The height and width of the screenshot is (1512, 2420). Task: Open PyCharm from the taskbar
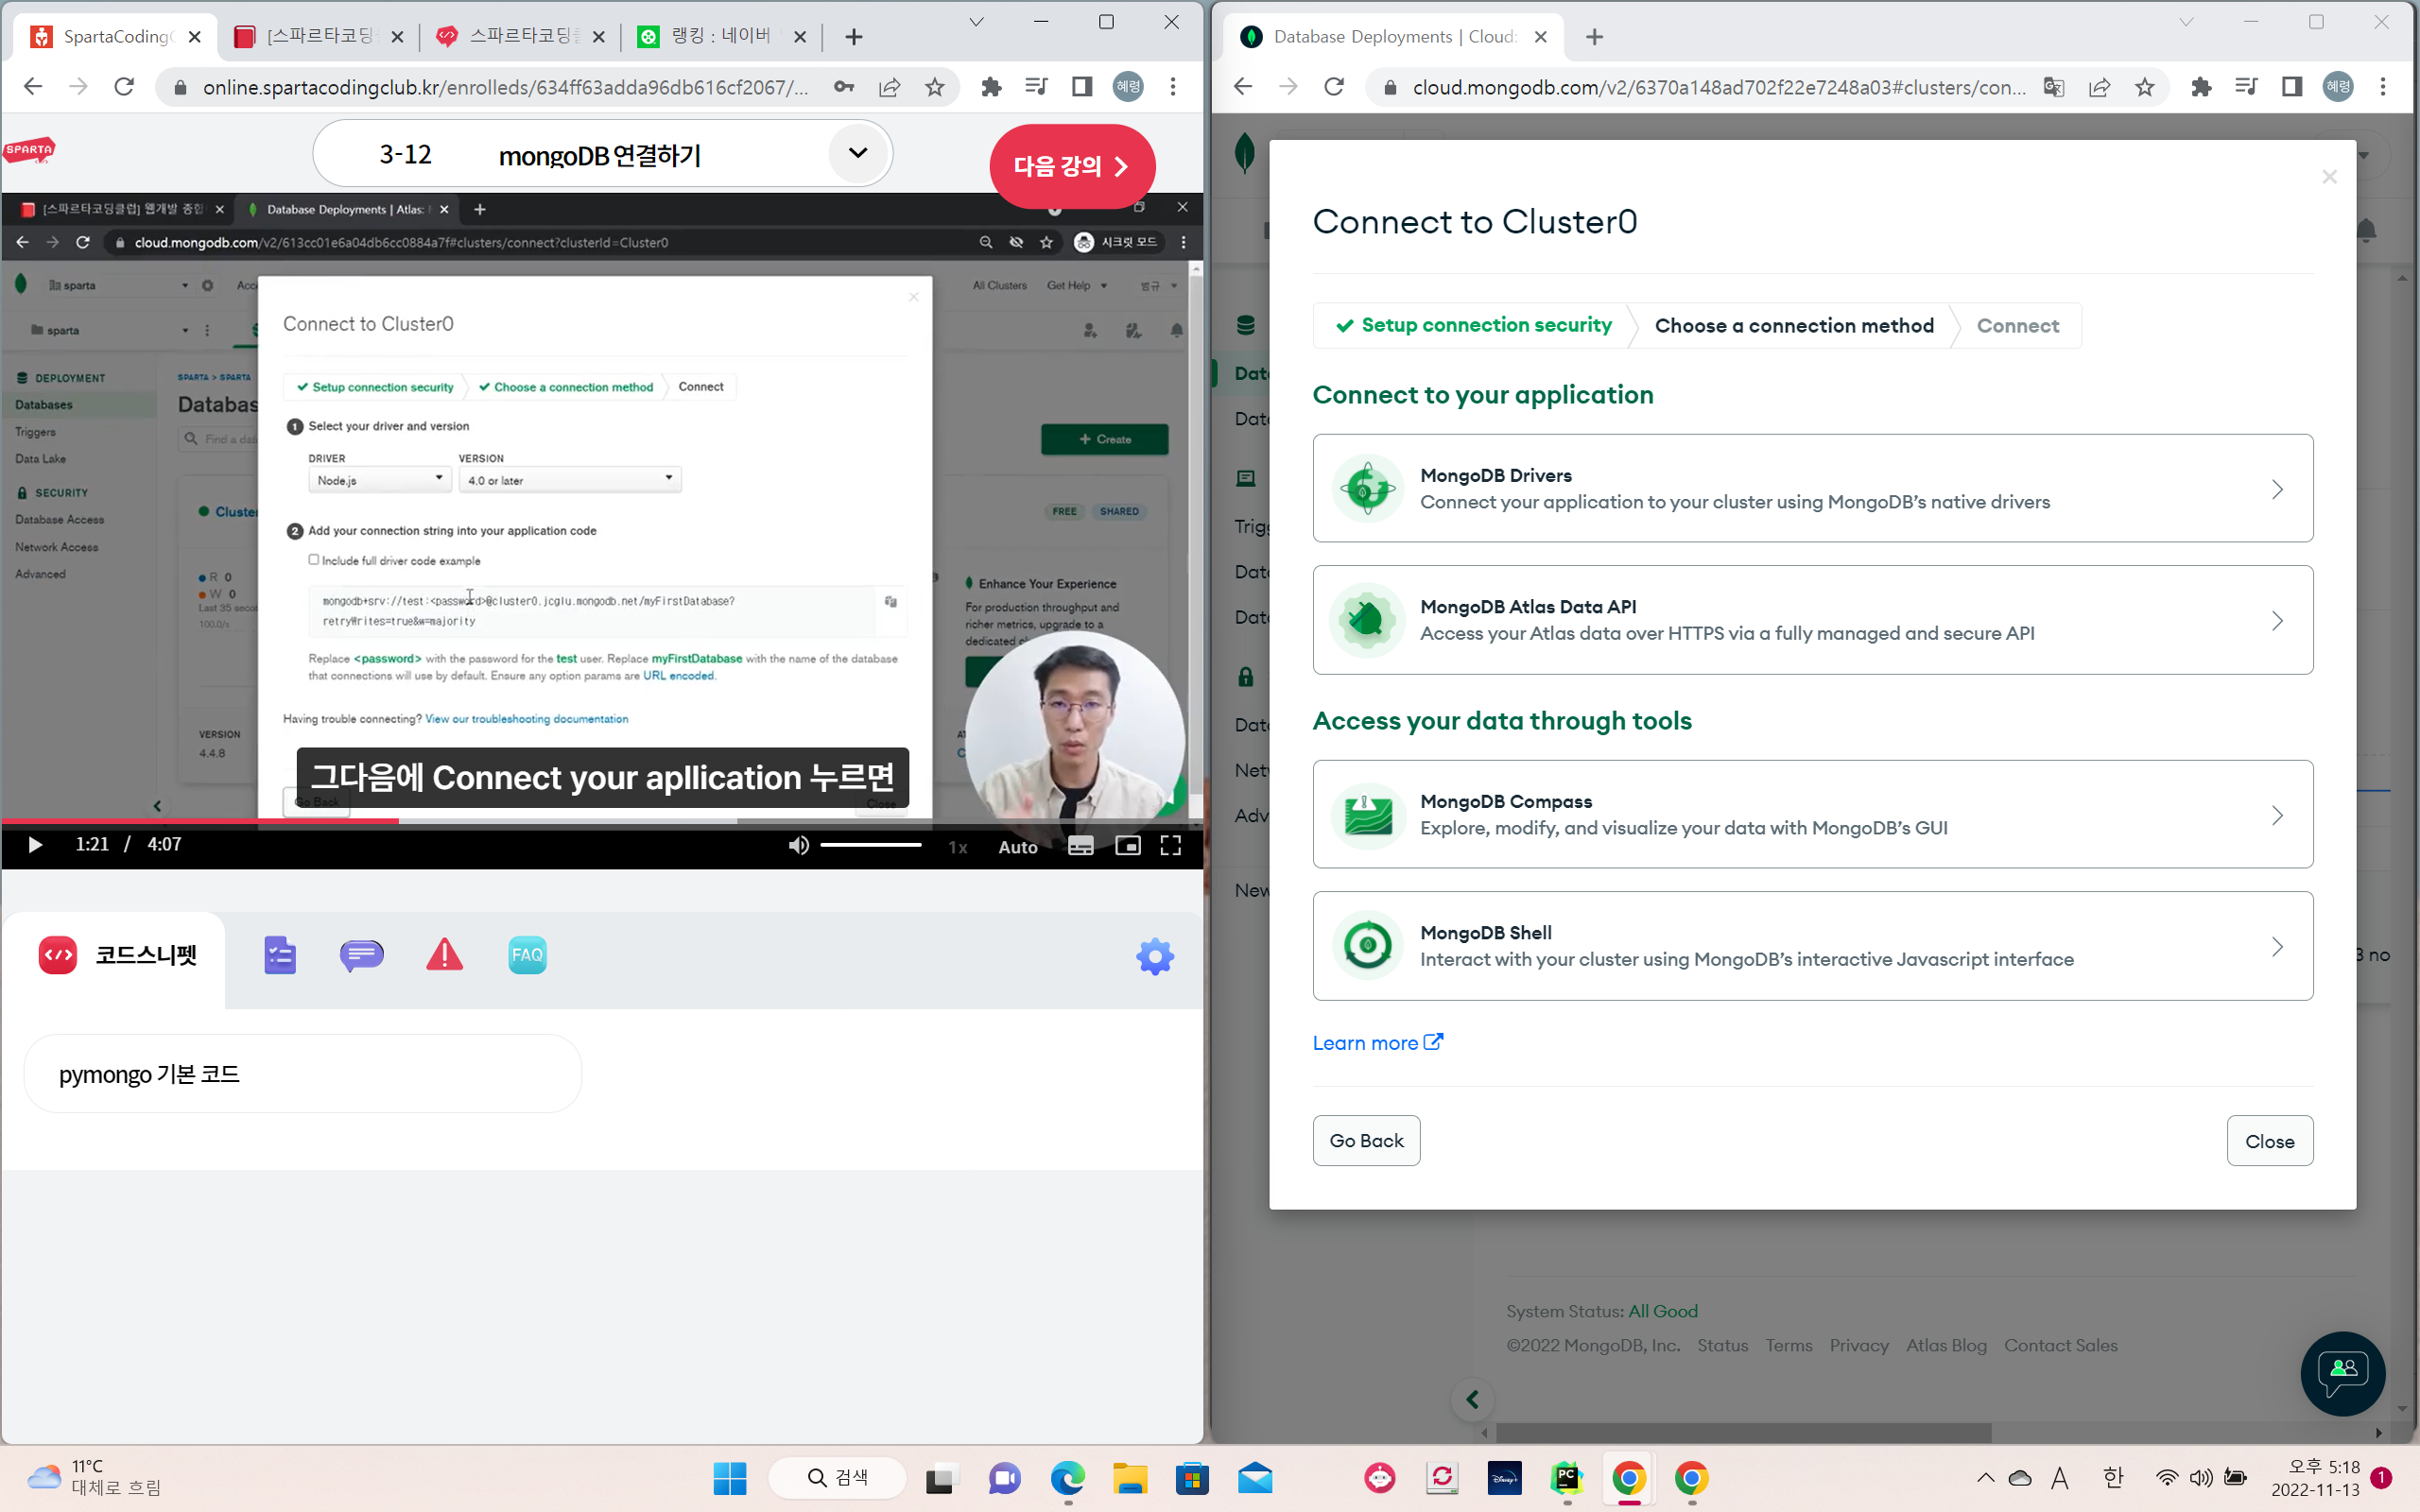coord(1566,1478)
